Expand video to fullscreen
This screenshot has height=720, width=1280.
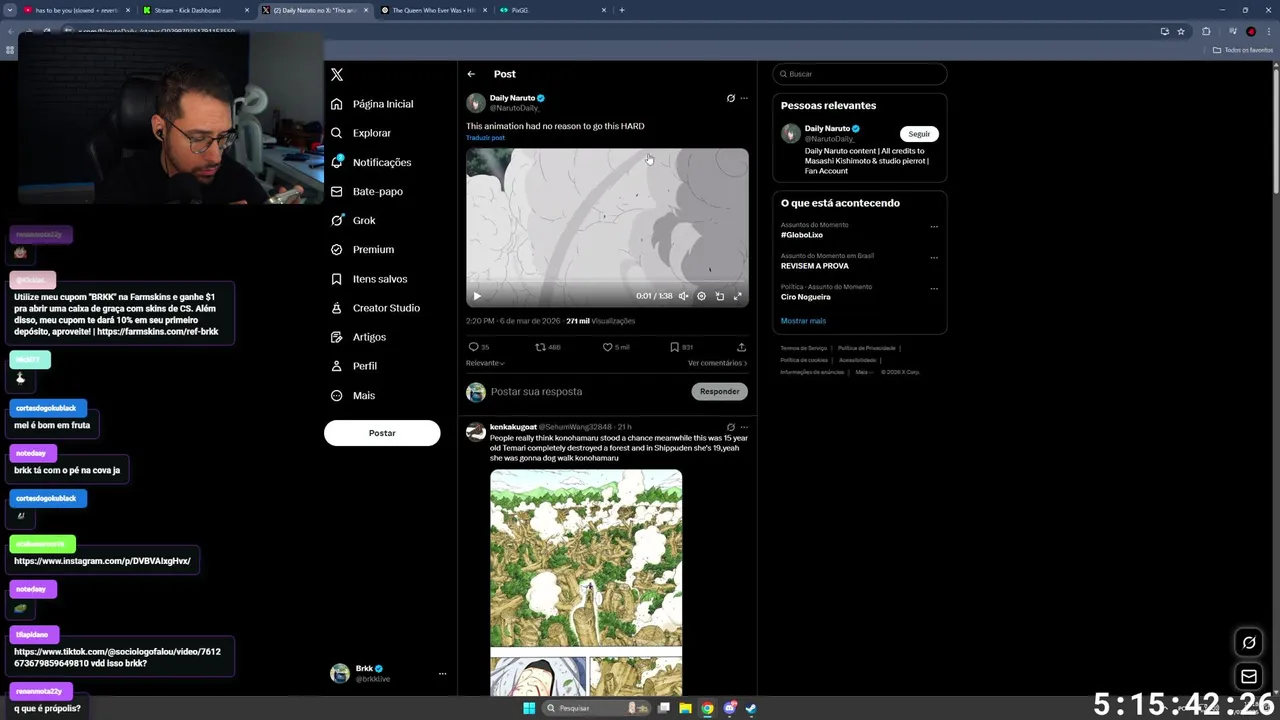click(738, 296)
